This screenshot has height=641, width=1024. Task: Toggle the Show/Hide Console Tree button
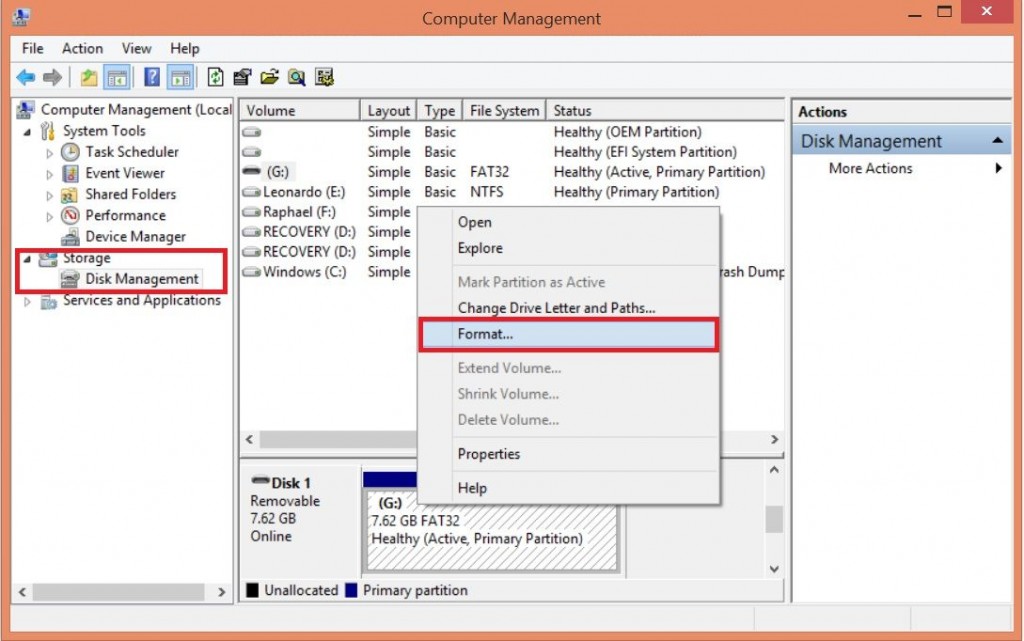click(x=118, y=77)
